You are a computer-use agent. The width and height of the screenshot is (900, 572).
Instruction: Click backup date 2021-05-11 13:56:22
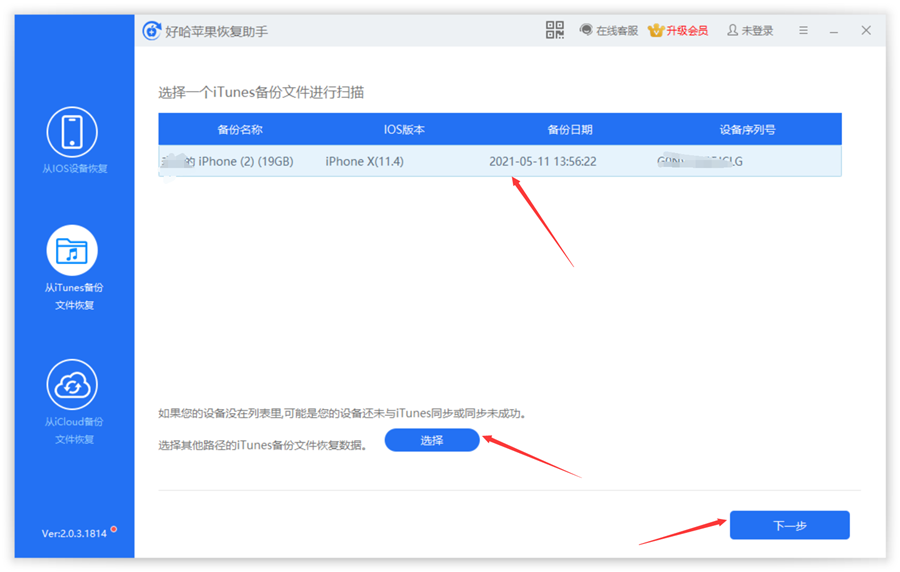tap(542, 162)
